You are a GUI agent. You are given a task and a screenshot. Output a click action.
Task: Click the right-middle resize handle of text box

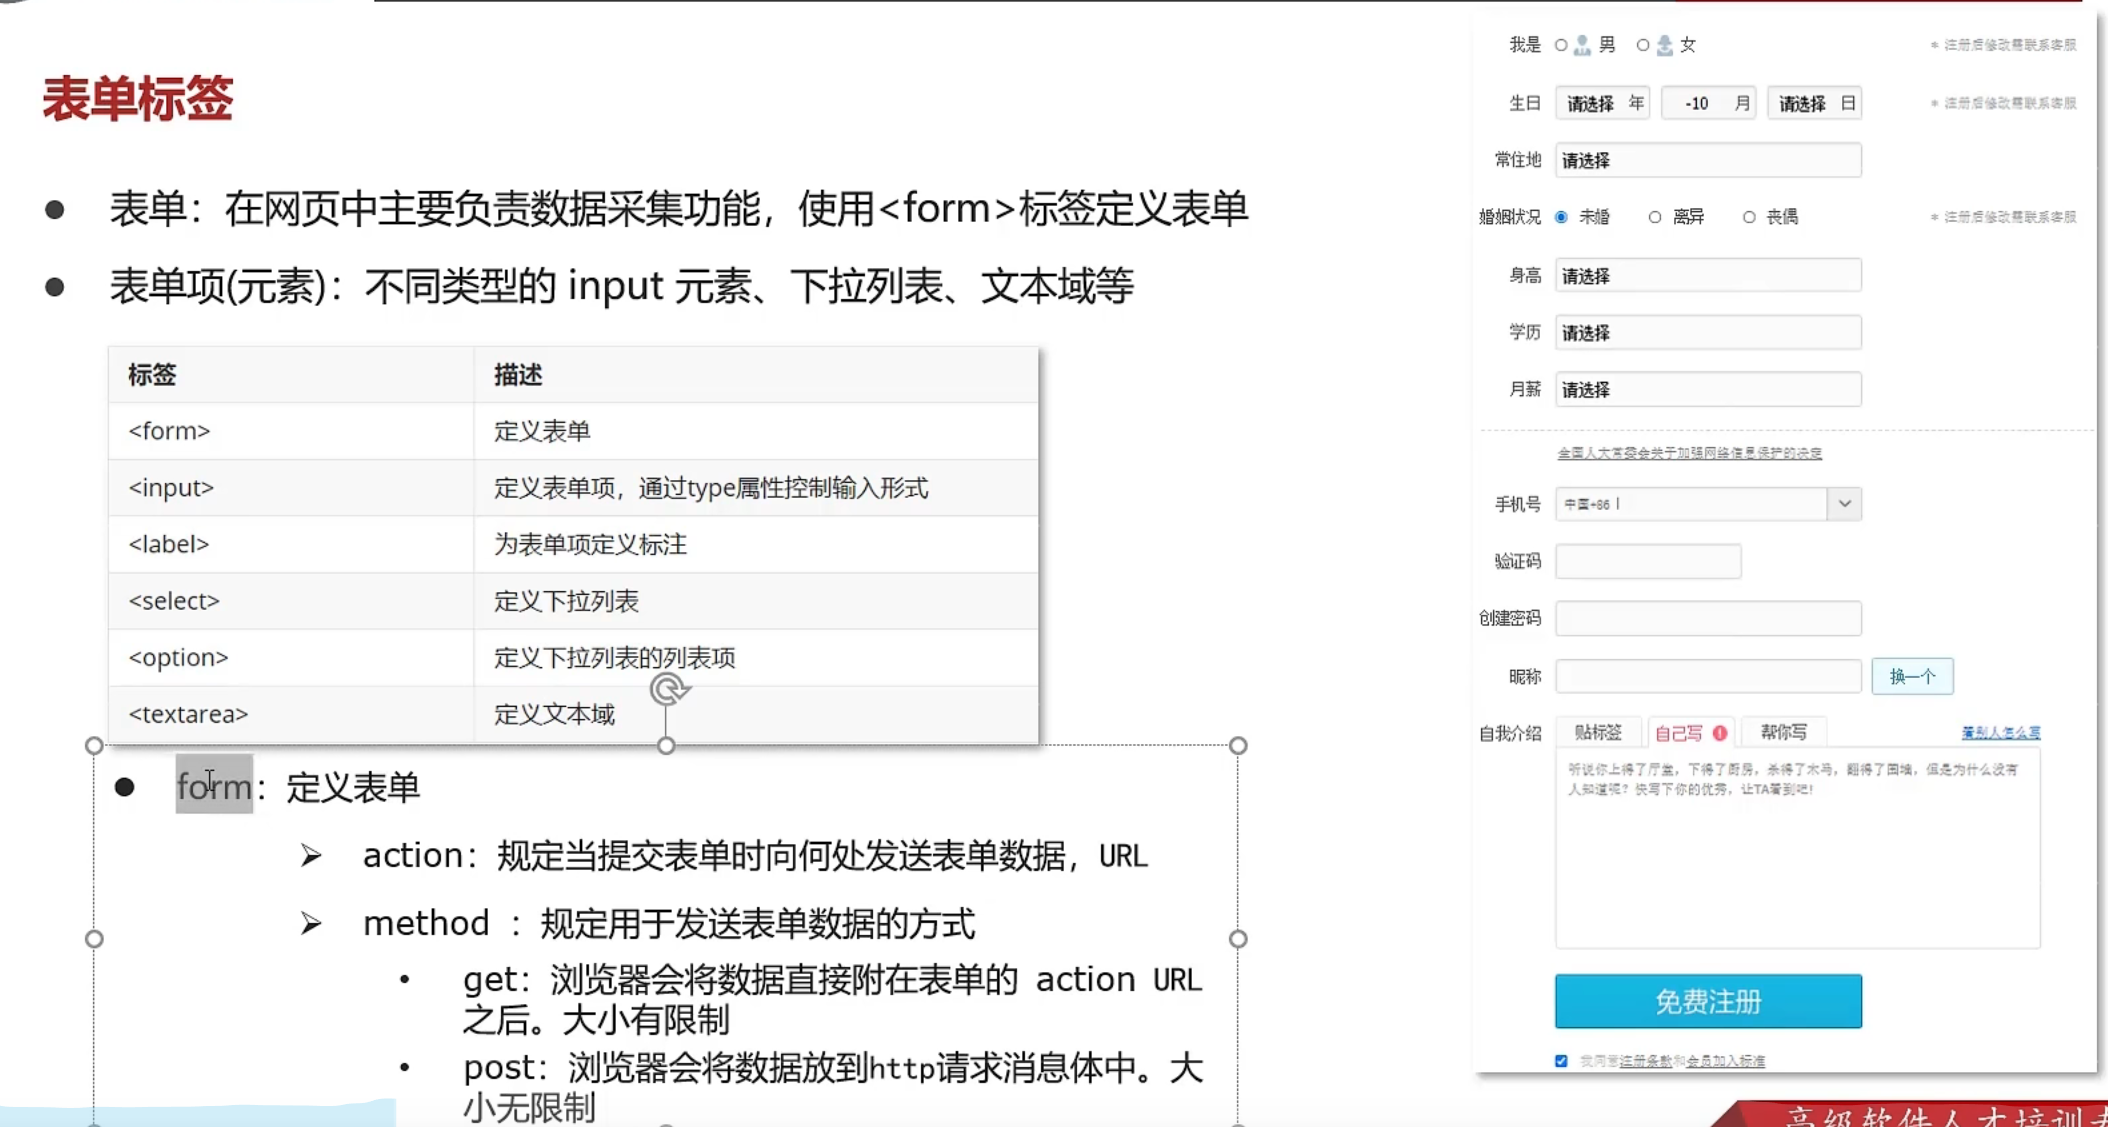pyautogui.click(x=1238, y=939)
